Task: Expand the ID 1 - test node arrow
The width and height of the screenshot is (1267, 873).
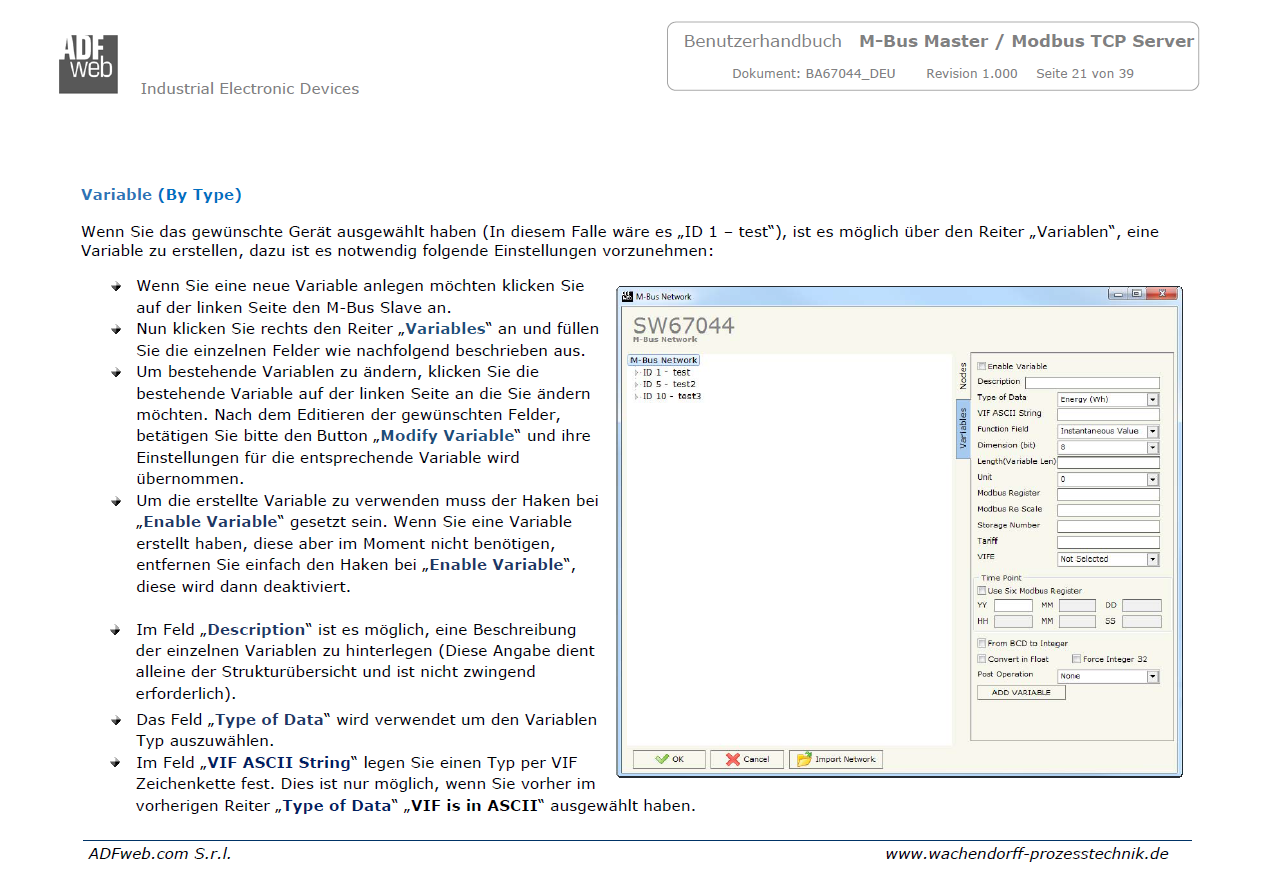Action: point(636,373)
